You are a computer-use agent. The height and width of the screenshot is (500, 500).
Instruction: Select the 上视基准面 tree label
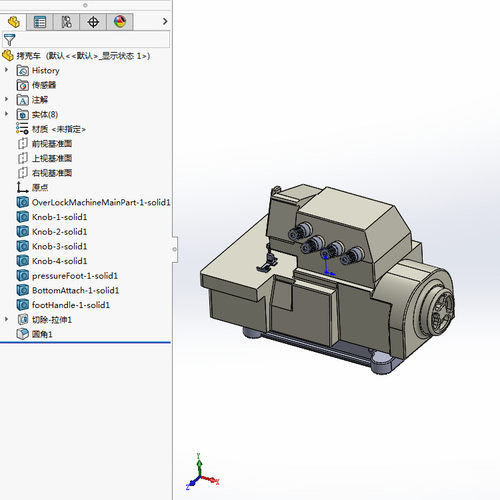coord(52,158)
